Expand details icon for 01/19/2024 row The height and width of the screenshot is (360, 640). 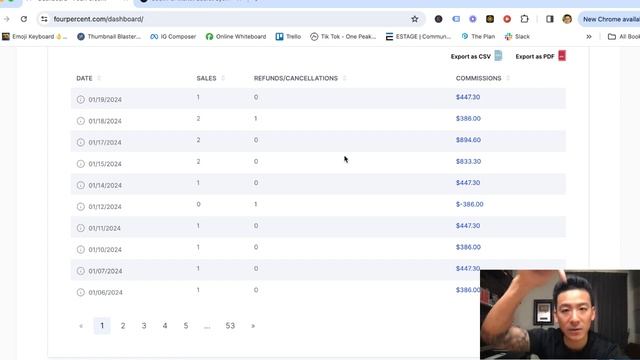click(81, 100)
